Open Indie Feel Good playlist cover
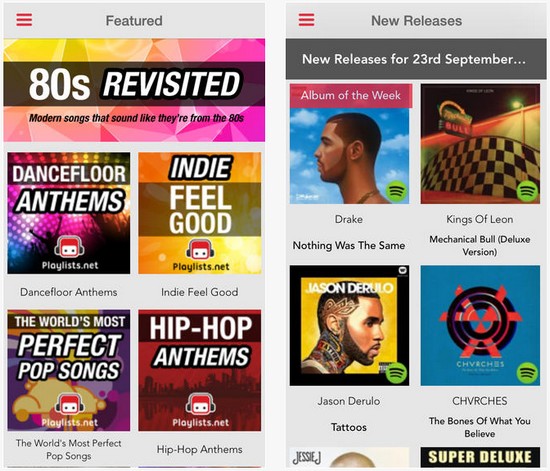 [x=200, y=213]
